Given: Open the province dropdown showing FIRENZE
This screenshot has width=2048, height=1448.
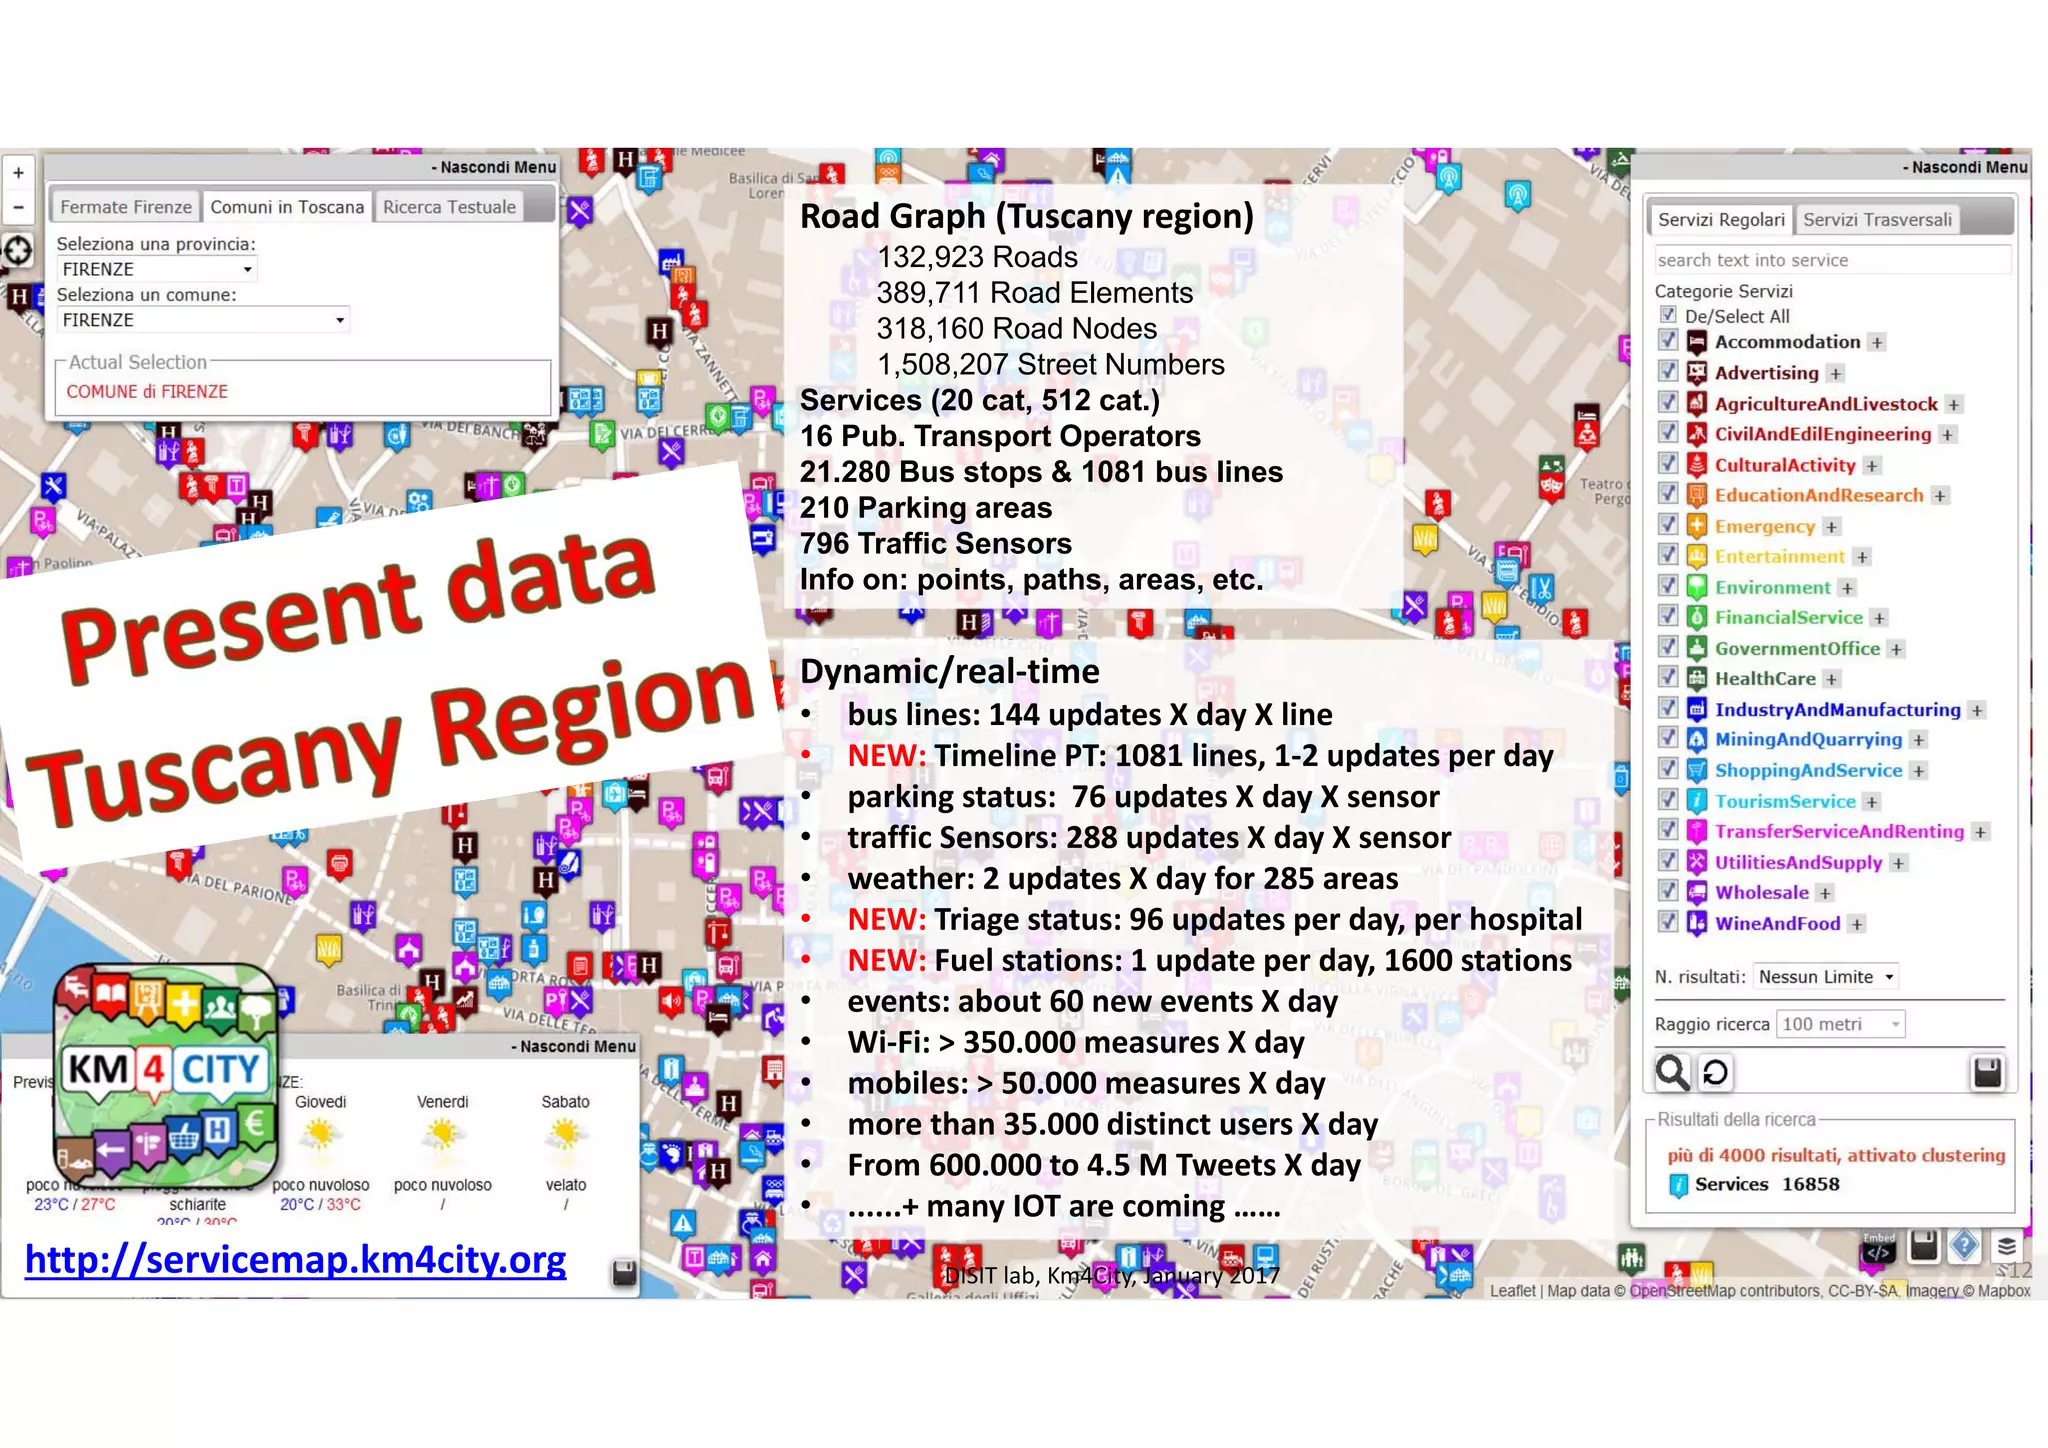Looking at the screenshot, I should [157, 269].
